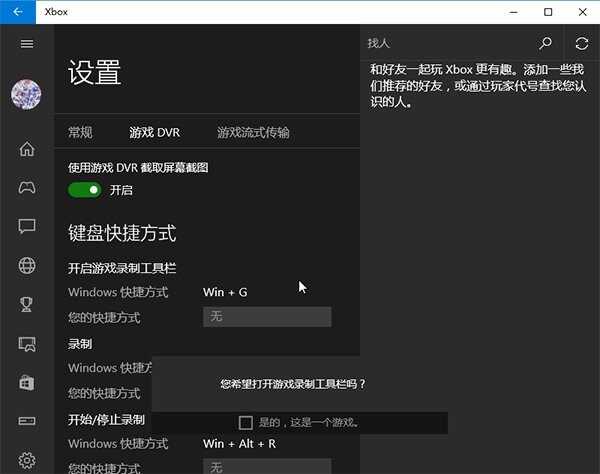This screenshot has width=600, height=474.
Task: Open Messages chat icon
Action: click(27, 226)
